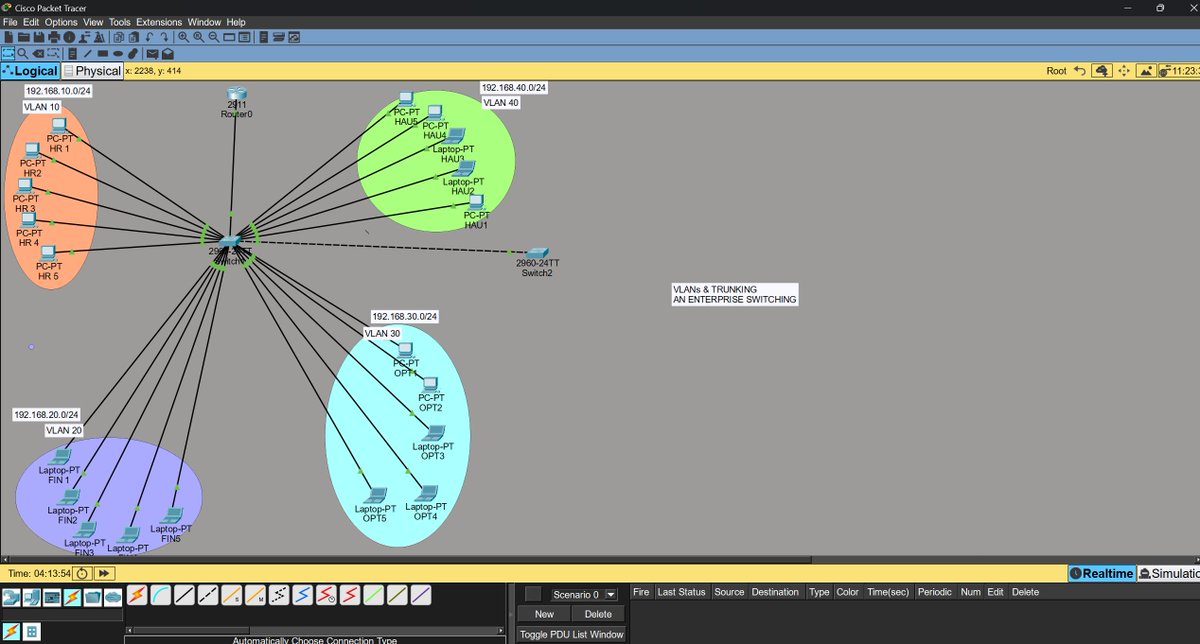Click the New Cluster cloud icon
This screenshot has height=644, width=1200.
point(1101,71)
